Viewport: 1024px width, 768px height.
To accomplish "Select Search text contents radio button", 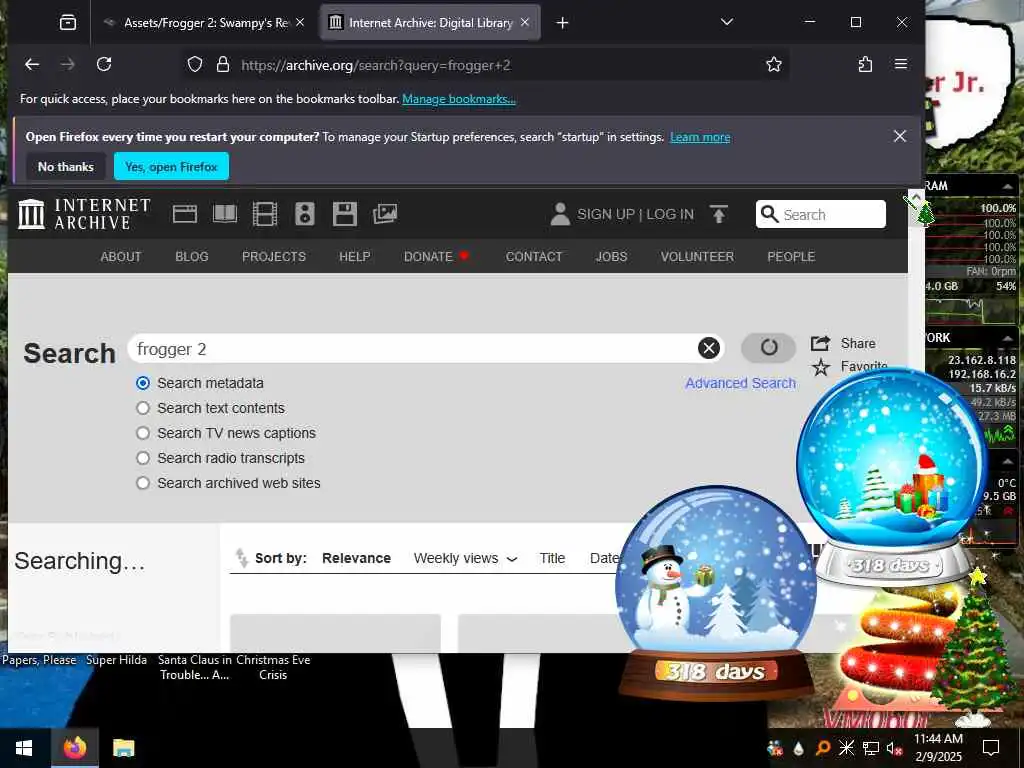I will pos(143,408).
